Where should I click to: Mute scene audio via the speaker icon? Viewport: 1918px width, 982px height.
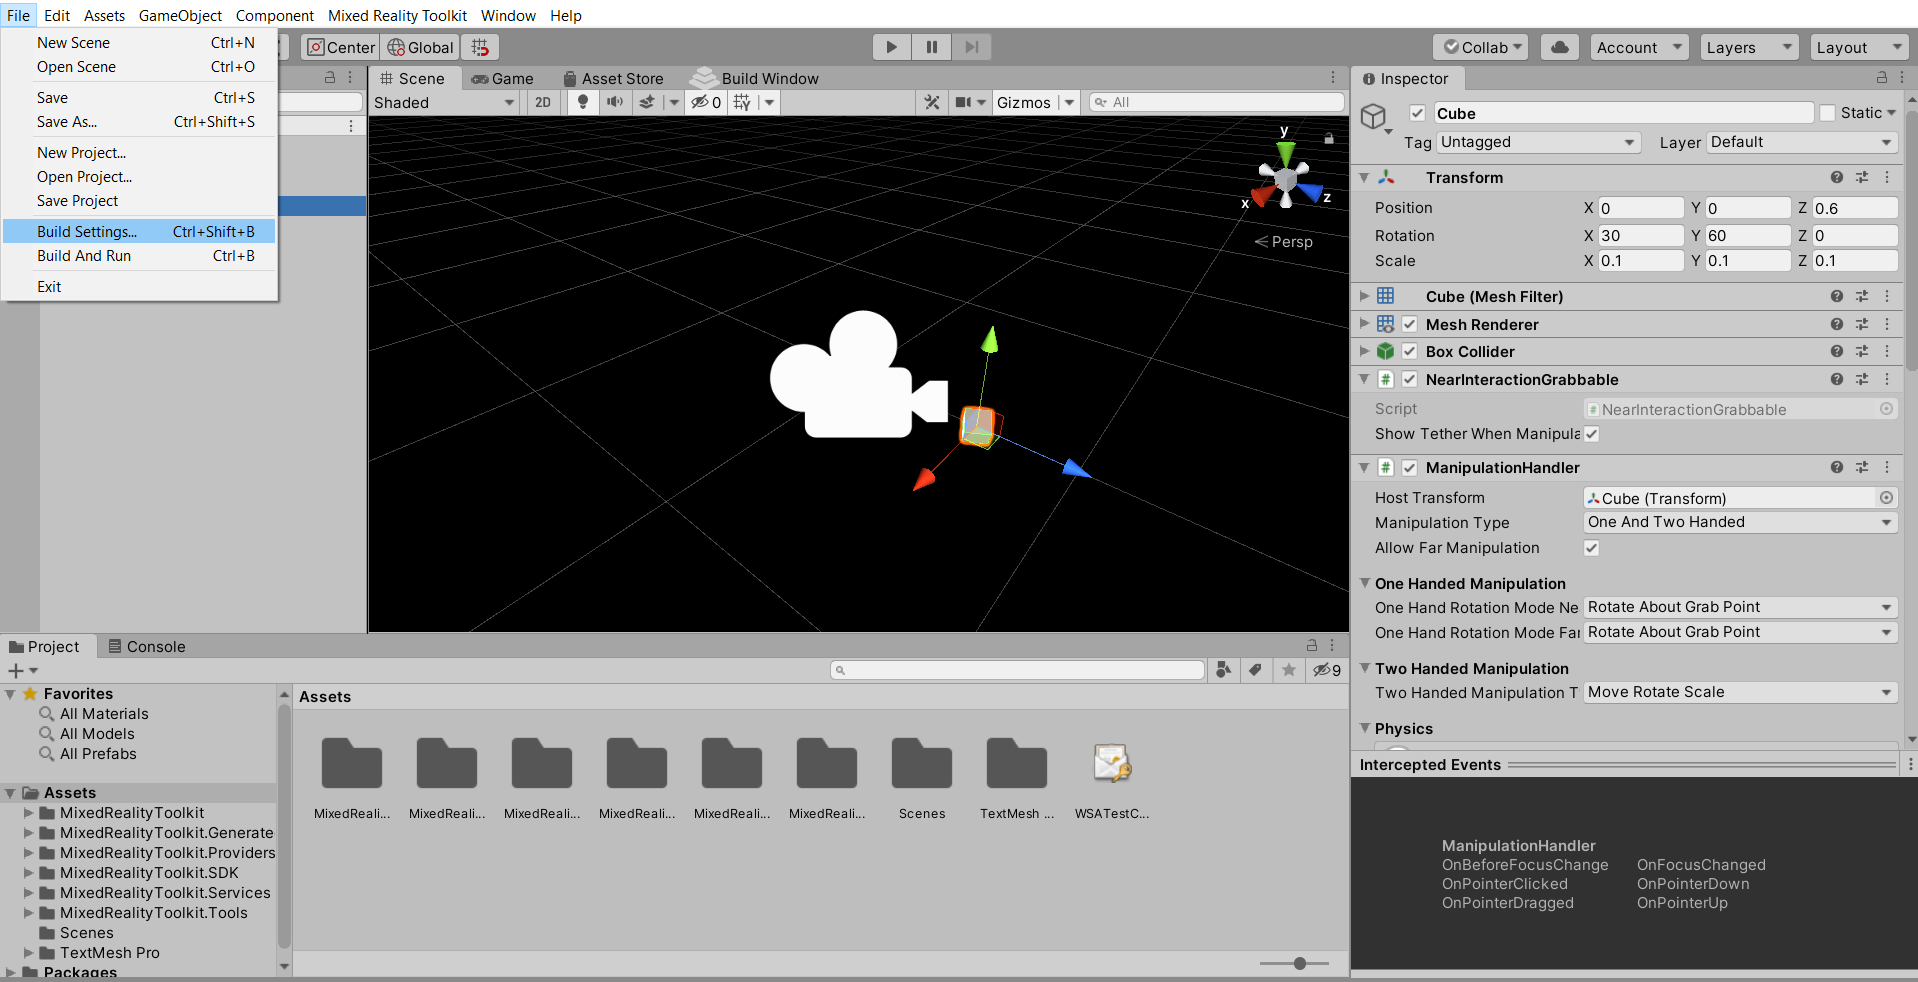click(x=613, y=102)
